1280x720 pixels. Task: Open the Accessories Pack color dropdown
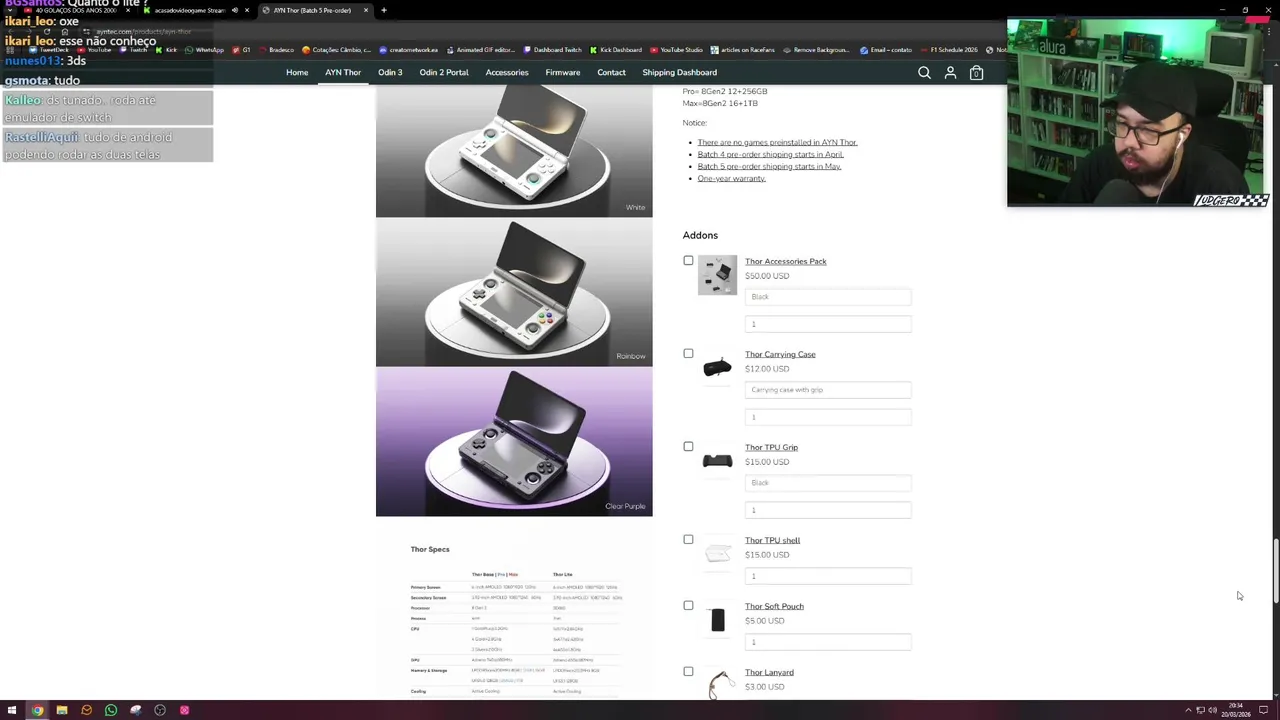tap(828, 297)
